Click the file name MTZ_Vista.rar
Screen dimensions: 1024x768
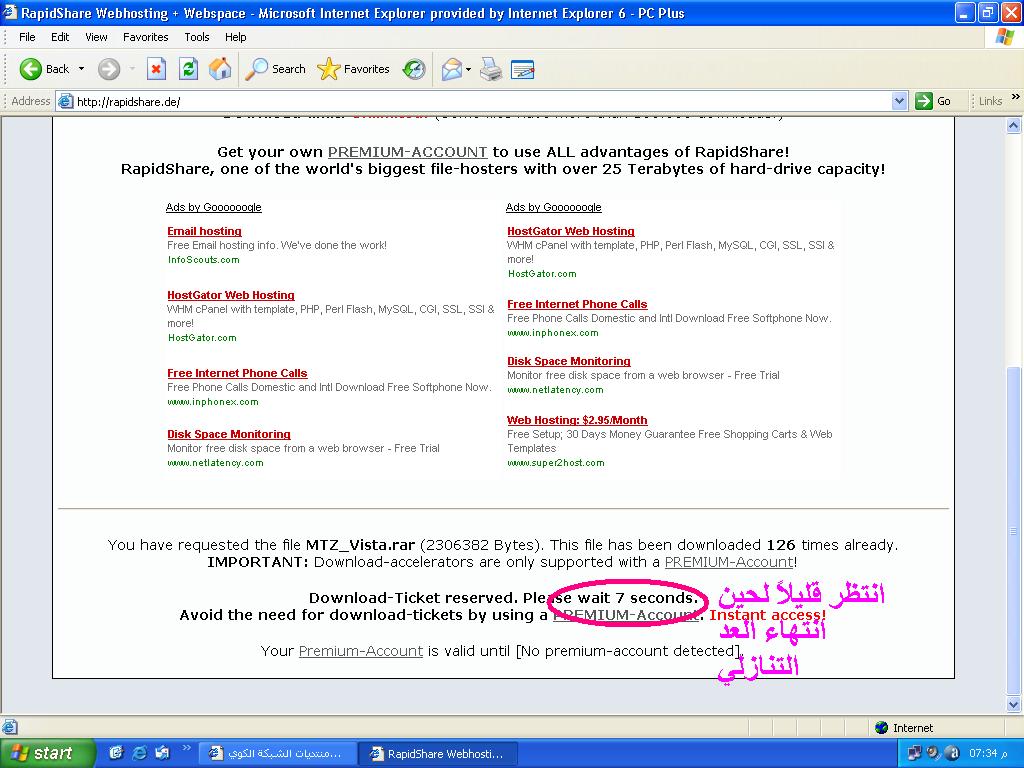[360, 545]
